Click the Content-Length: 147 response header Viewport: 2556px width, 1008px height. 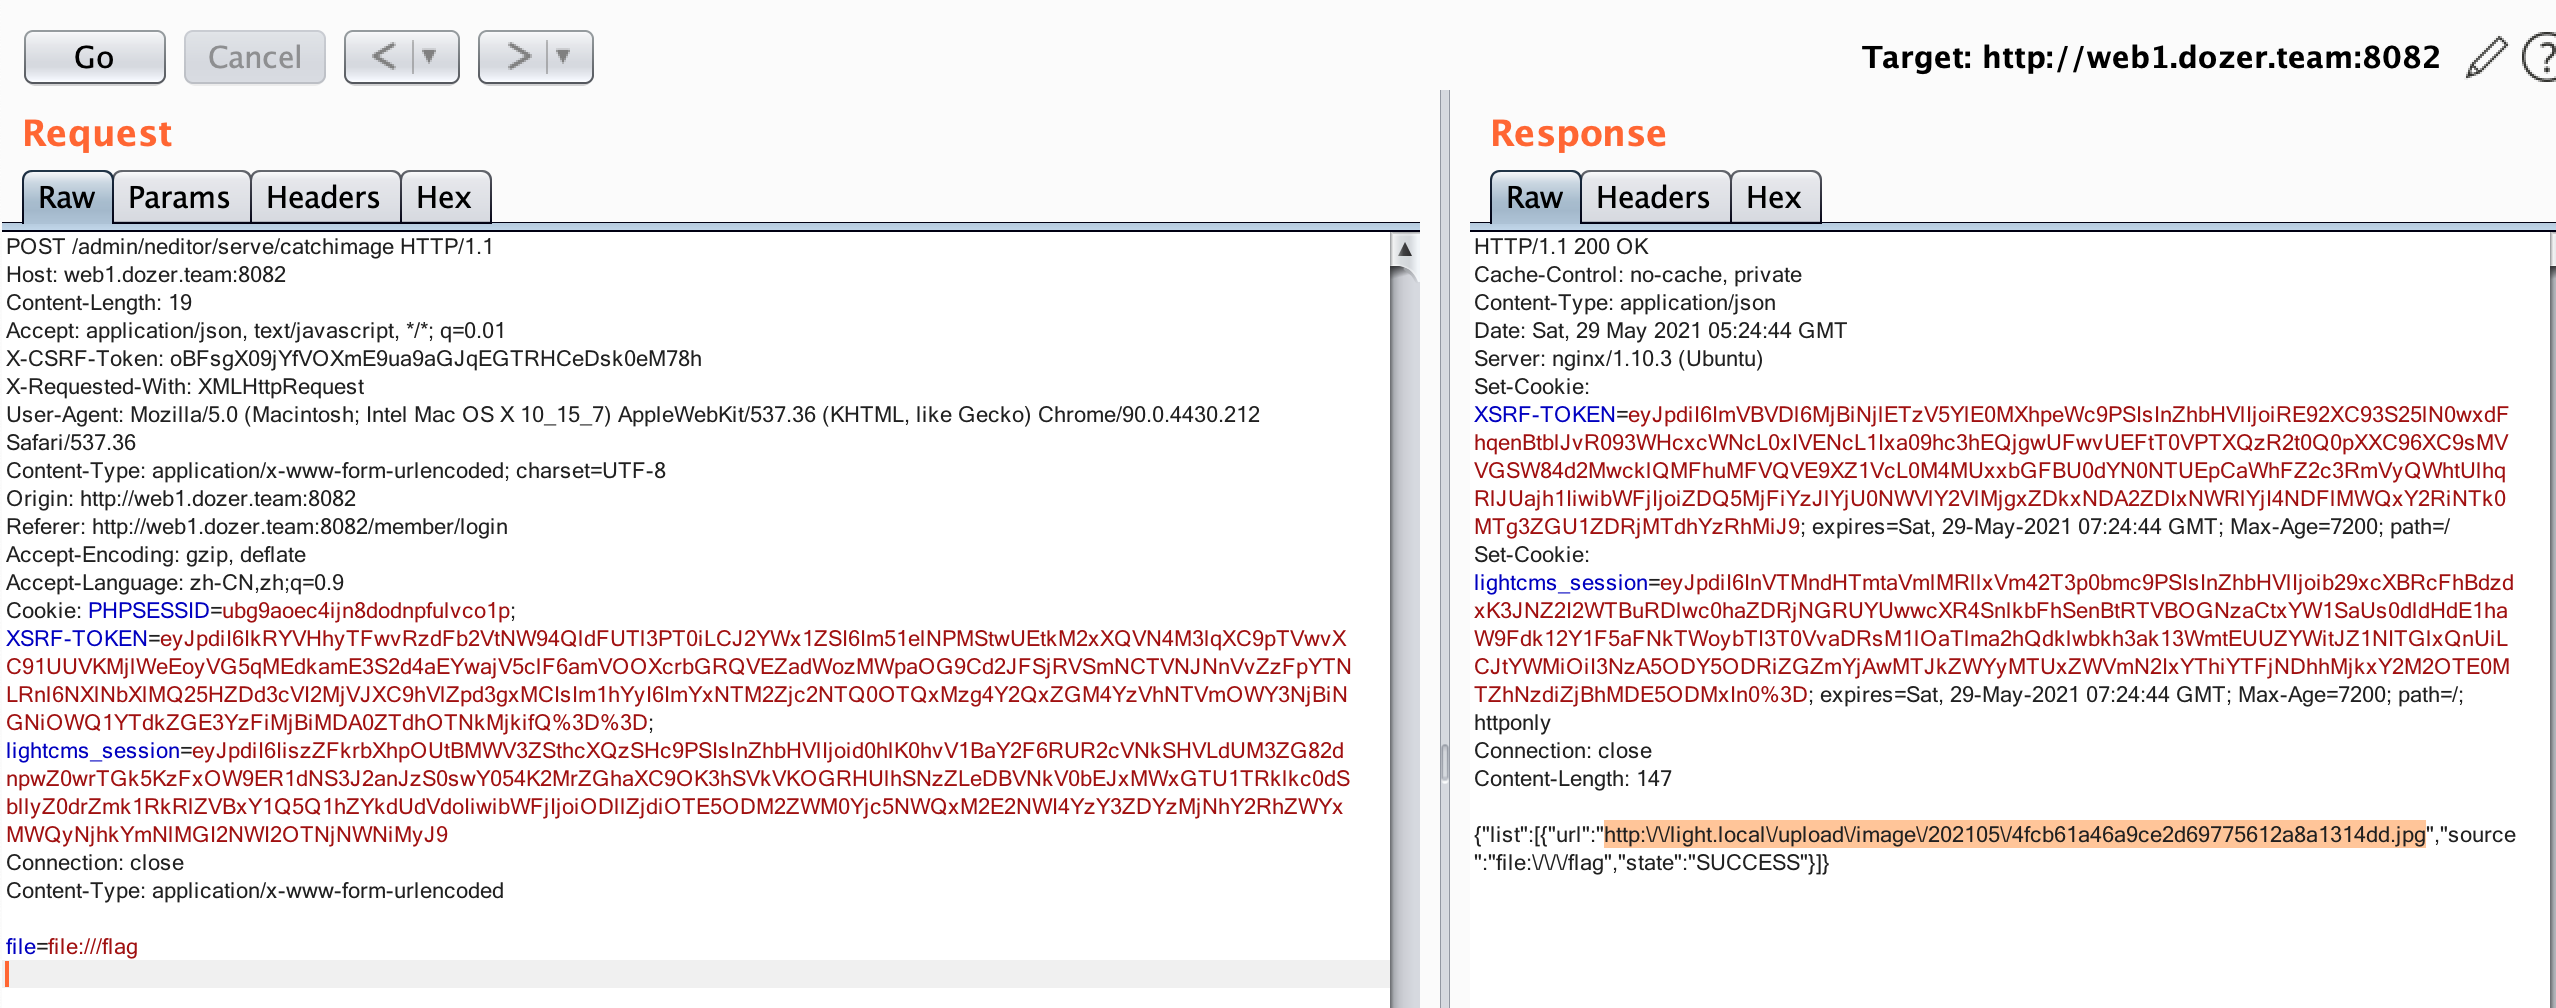coord(1573,779)
